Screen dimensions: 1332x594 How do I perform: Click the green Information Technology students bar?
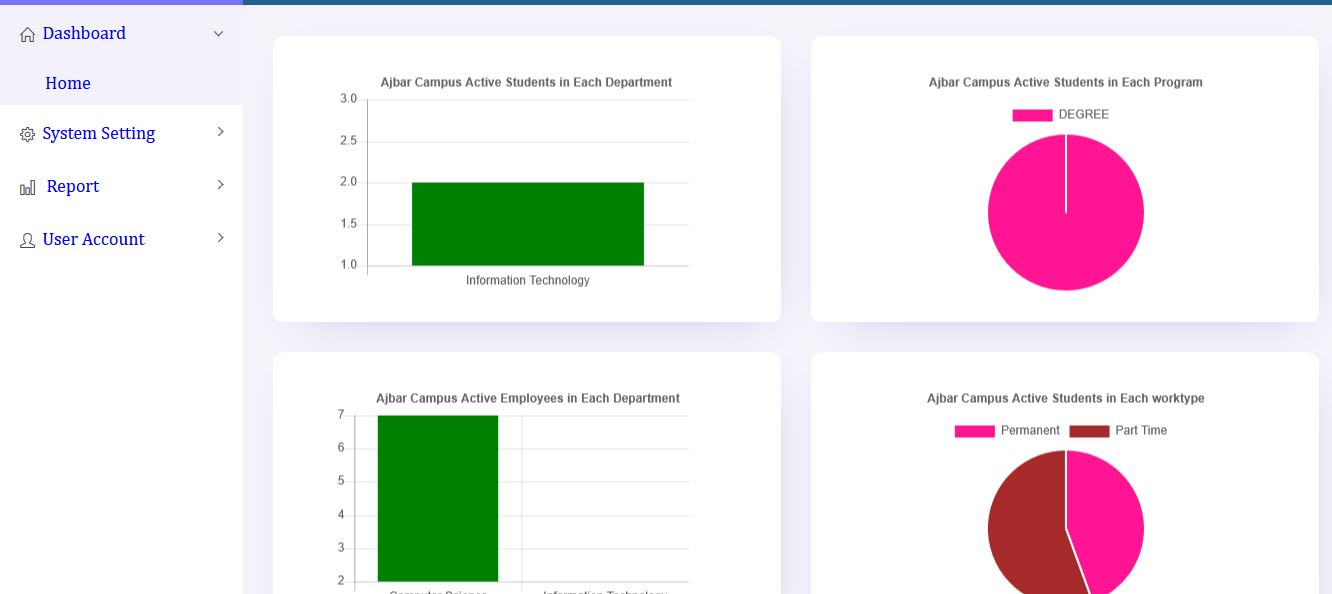coord(527,224)
